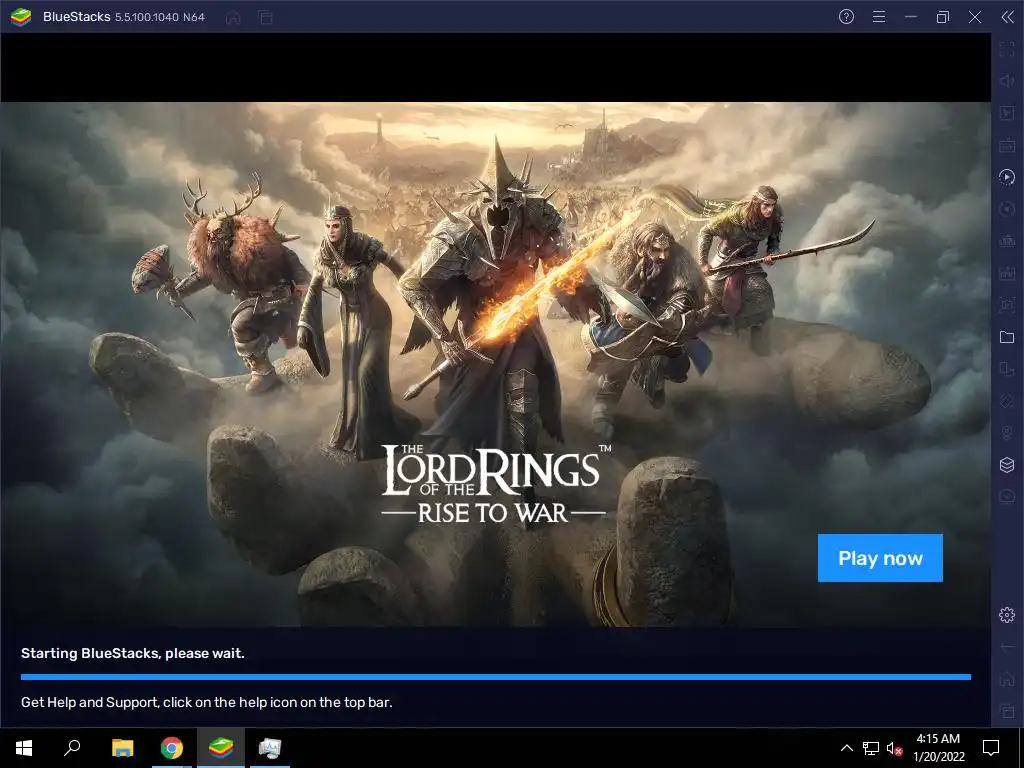This screenshot has height=768, width=1024.
Task: Take a screenshot using the sidebar capture icon
Action: coord(1007,305)
